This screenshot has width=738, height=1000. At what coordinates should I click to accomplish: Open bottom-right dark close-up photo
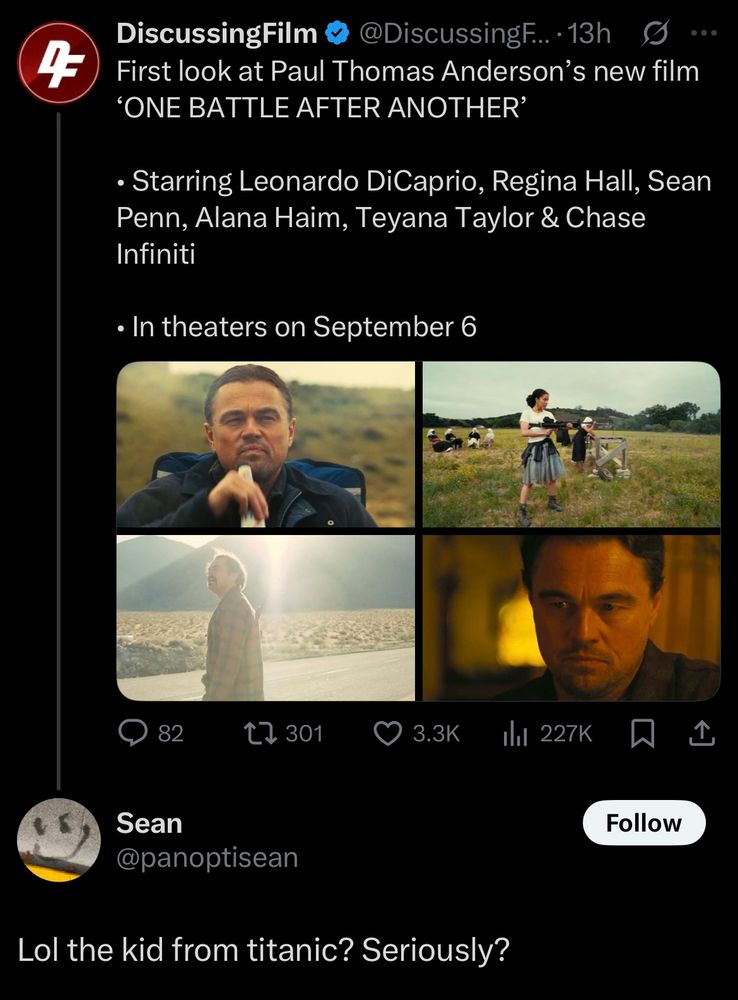point(571,618)
